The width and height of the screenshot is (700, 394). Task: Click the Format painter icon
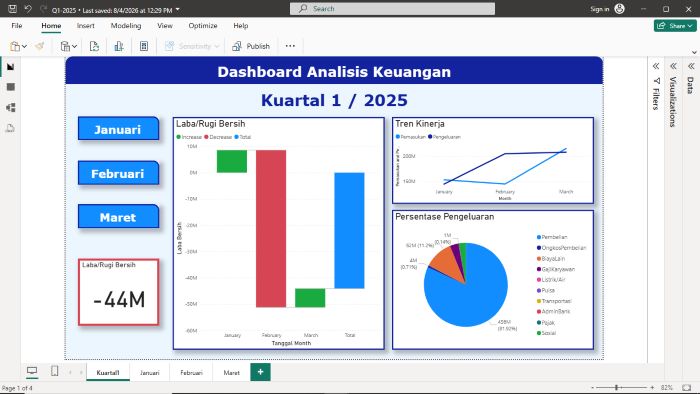pos(40,46)
